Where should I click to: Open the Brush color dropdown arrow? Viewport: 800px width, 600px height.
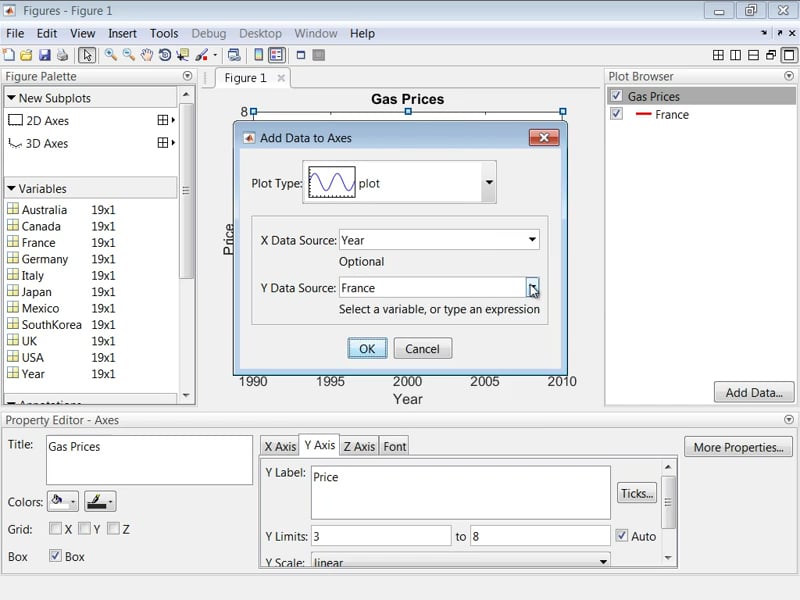[x=215, y=55]
